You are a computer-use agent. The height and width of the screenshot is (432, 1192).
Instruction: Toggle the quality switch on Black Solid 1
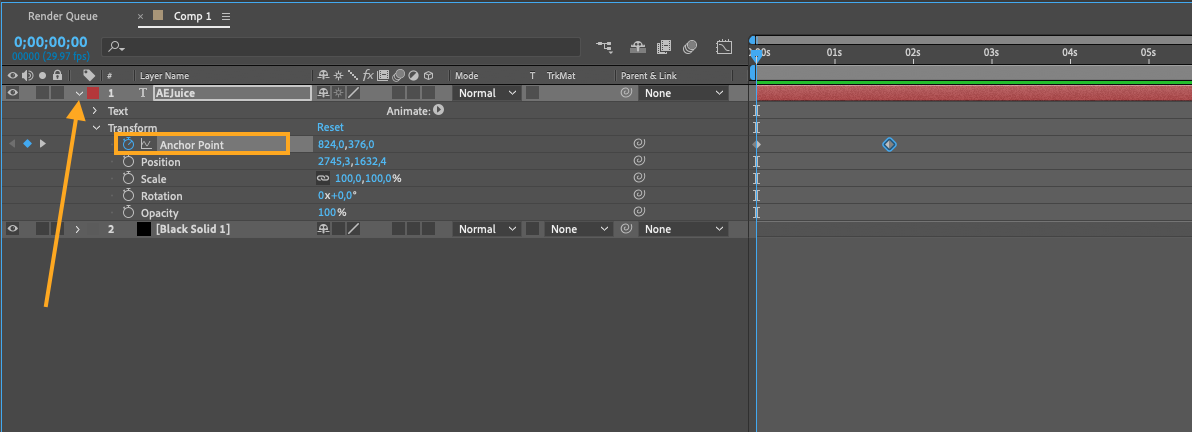[x=353, y=228]
